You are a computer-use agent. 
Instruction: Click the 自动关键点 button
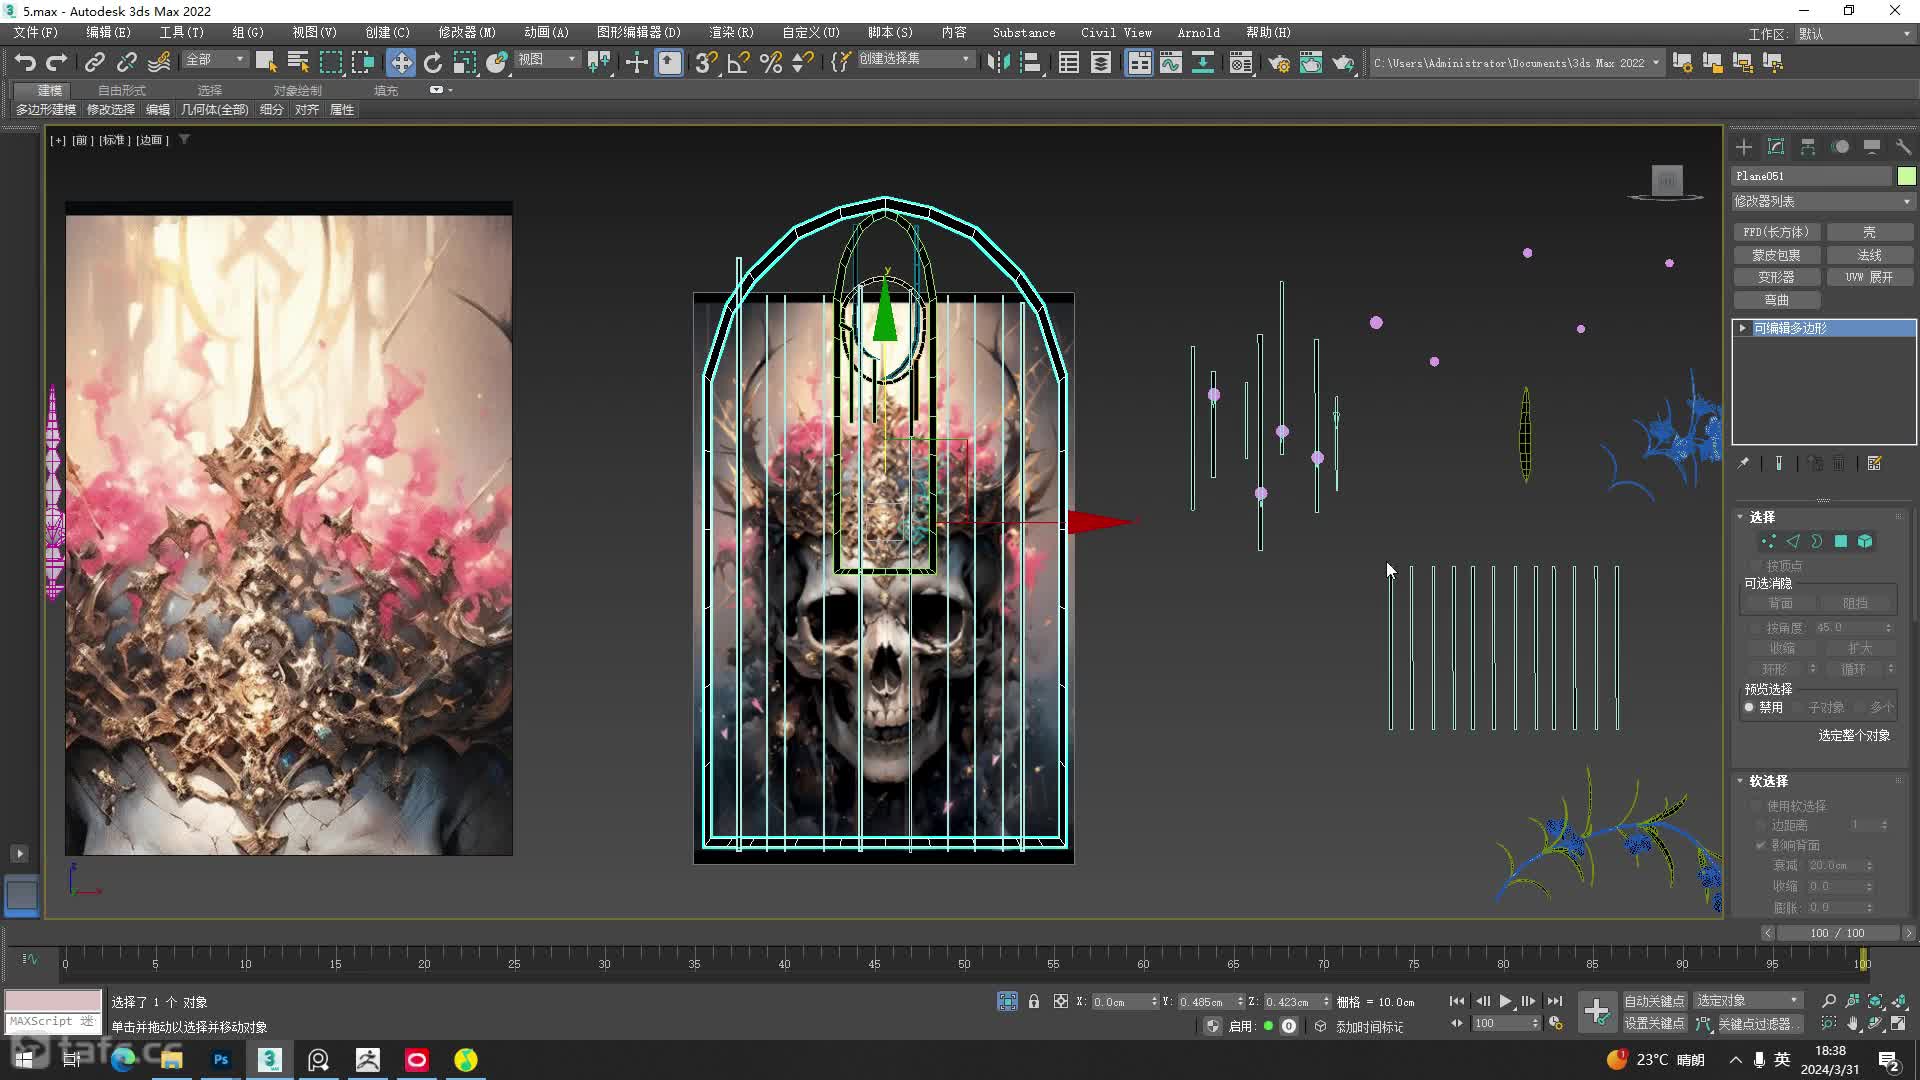coord(1654,1000)
